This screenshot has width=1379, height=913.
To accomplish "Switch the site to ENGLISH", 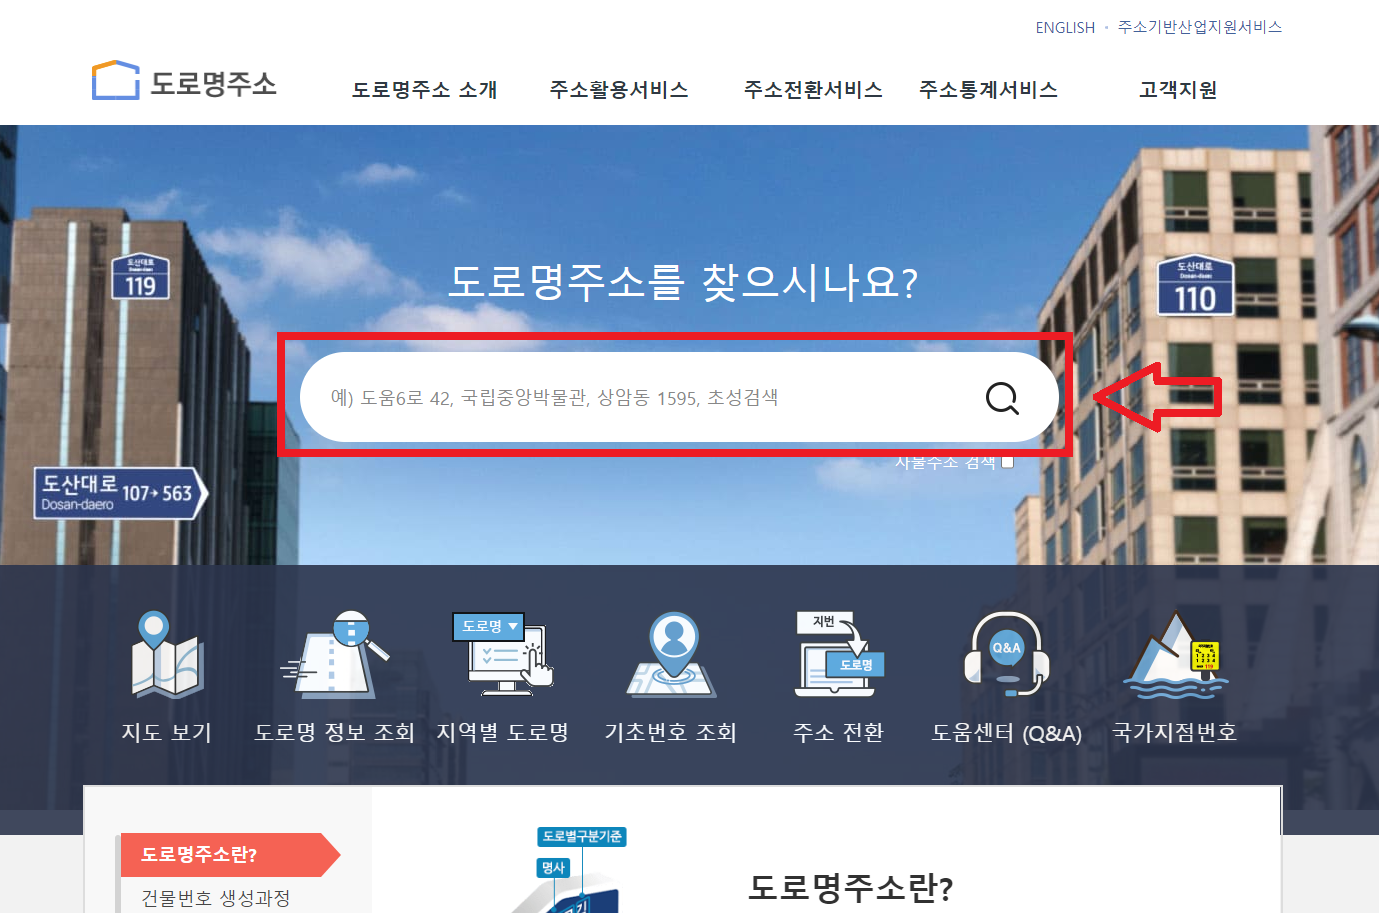I will click(1065, 27).
